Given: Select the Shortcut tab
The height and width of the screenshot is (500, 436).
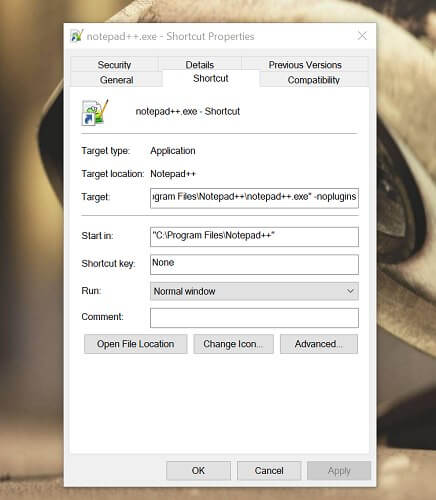Looking at the screenshot, I should point(211,78).
